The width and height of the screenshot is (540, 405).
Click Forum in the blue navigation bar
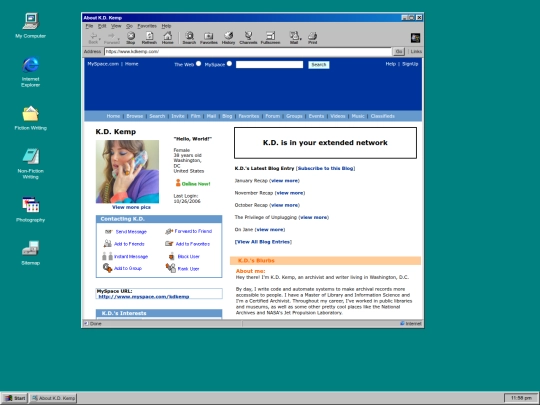(x=272, y=116)
